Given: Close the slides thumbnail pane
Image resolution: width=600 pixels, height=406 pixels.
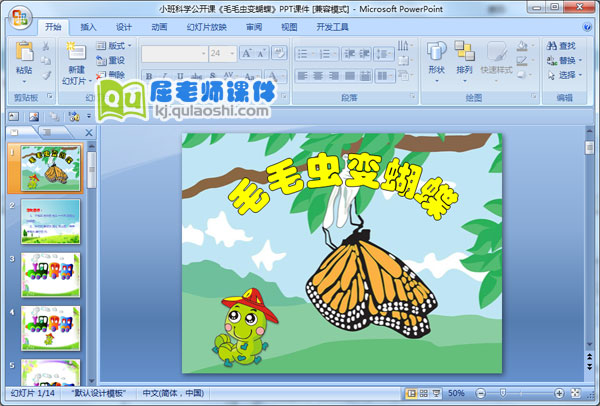Looking at the screenshot, I should pos(89,133).
